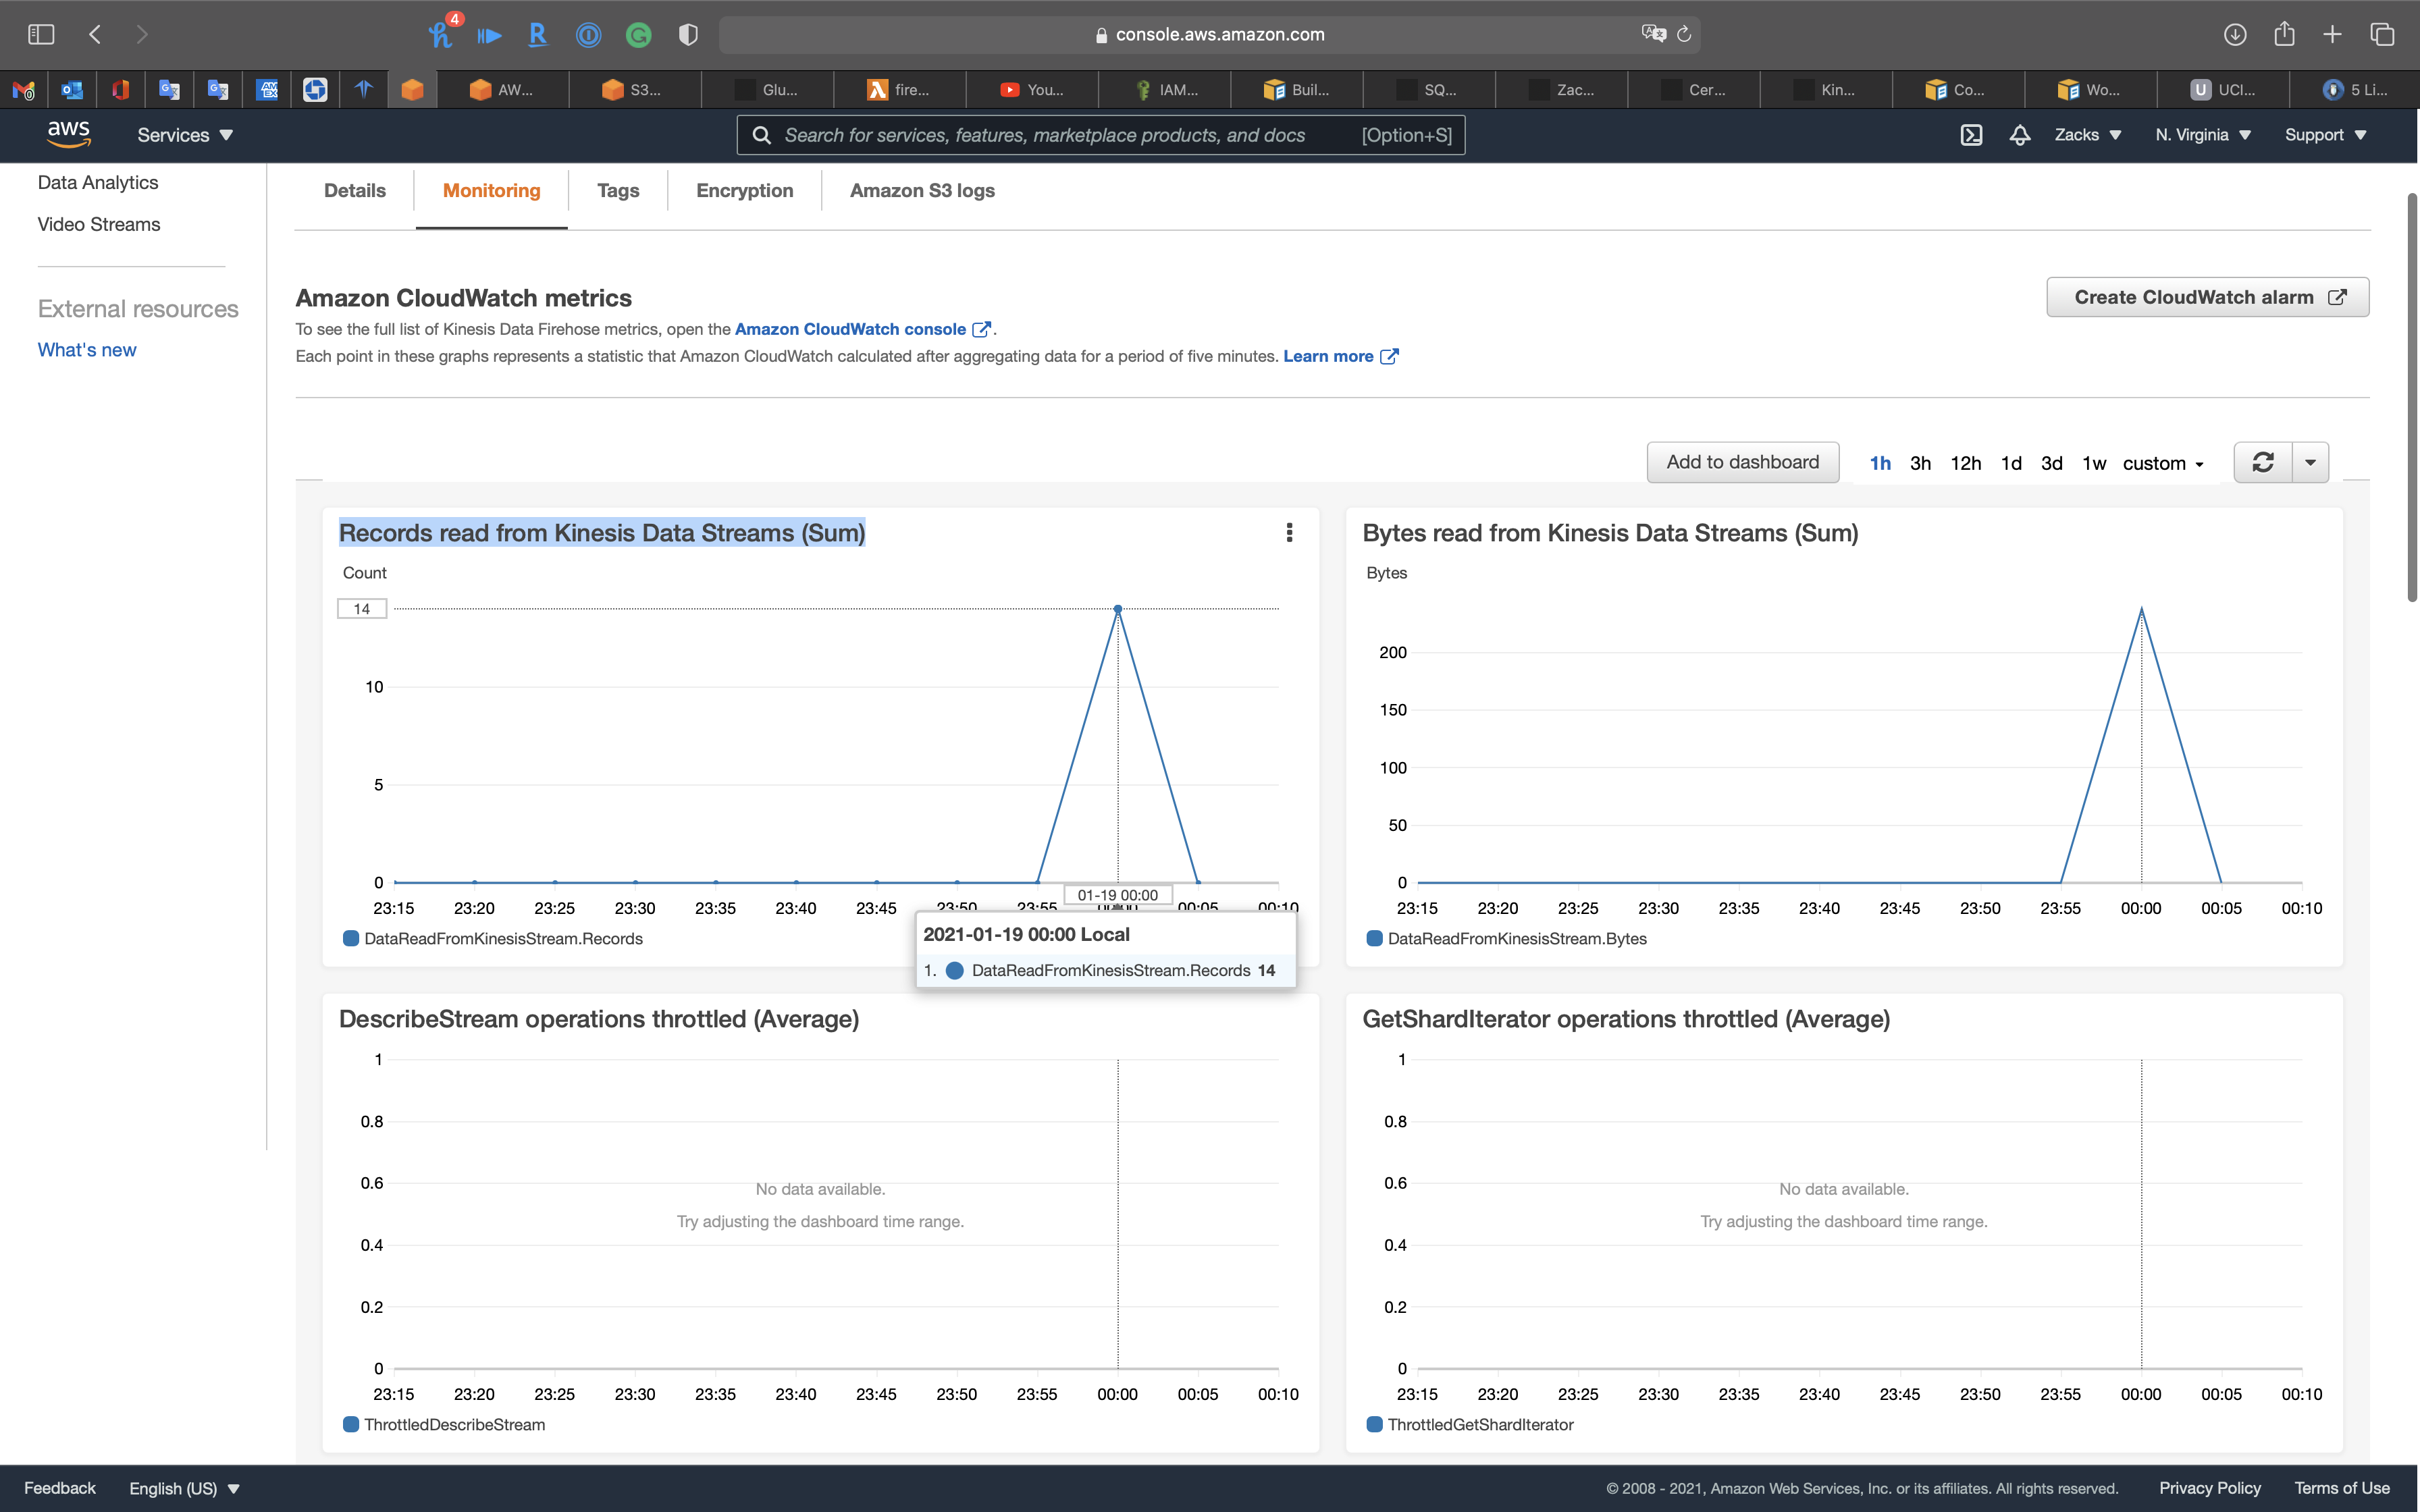Open the notifications bell

pyautogui.click(x=2019, y=135)
